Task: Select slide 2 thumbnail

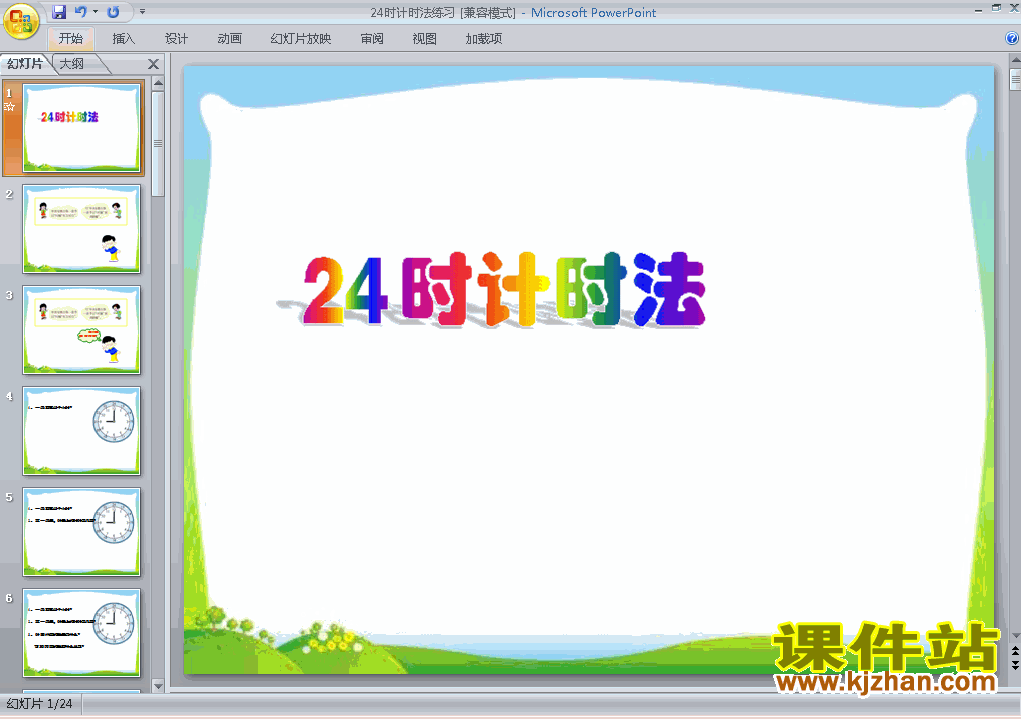Action: pyautogui.click(x=81, y=229)
